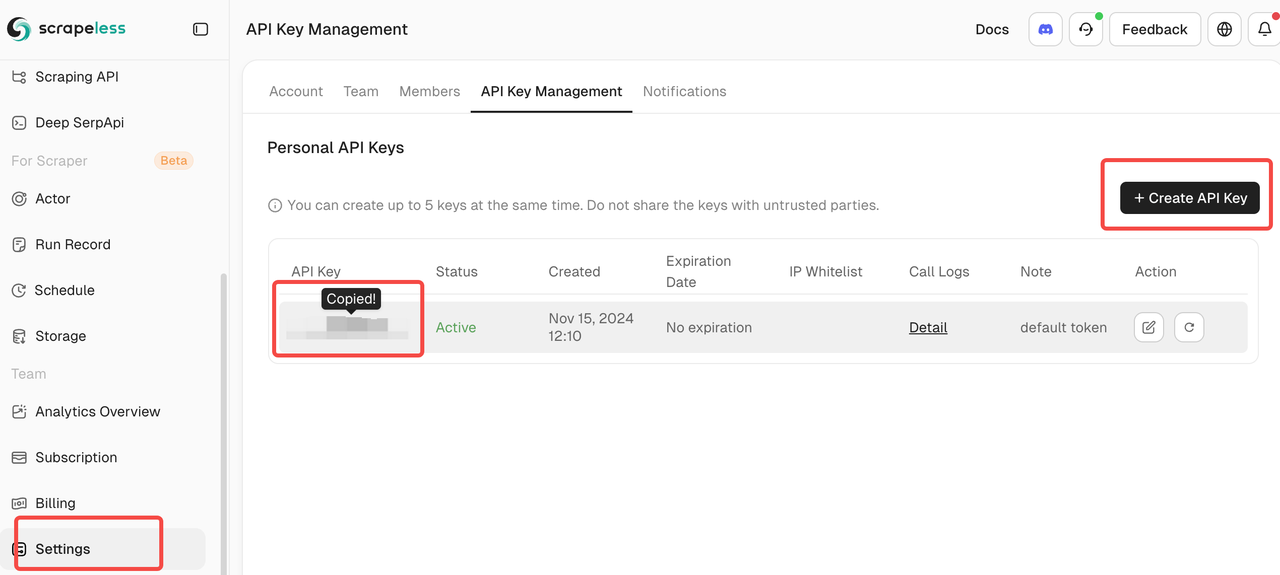The height and width of the screenshot is (575, 1280).
Task: Open the Detail call logs link
Action: (928, 327)
